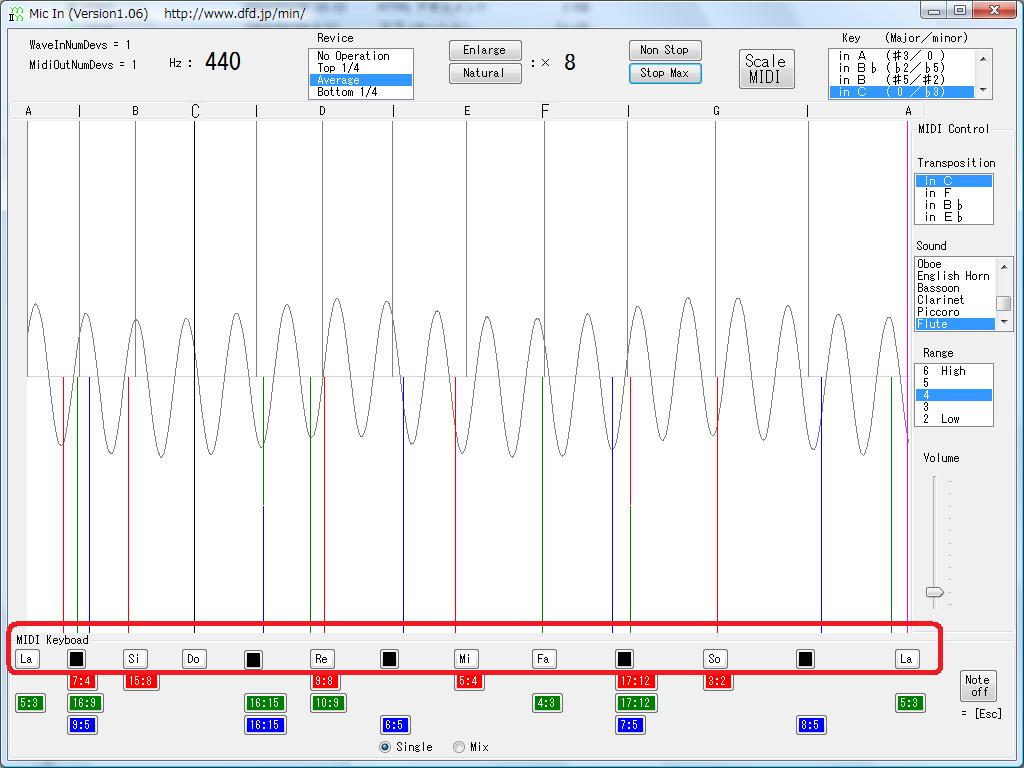Select Average in the Revice list
The height and width of the screenshot is (768, 1024).
[360, 80]
